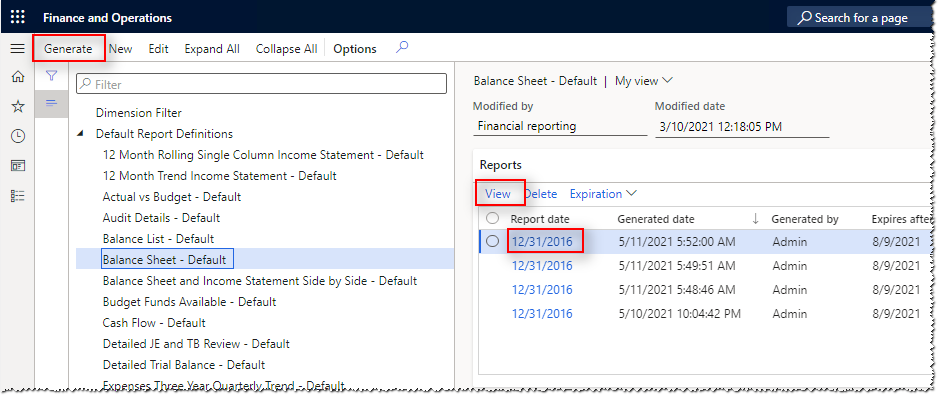Open the app launcher waffle icon
This screenshot has width=944, height=401.
[x=18, y=17]
